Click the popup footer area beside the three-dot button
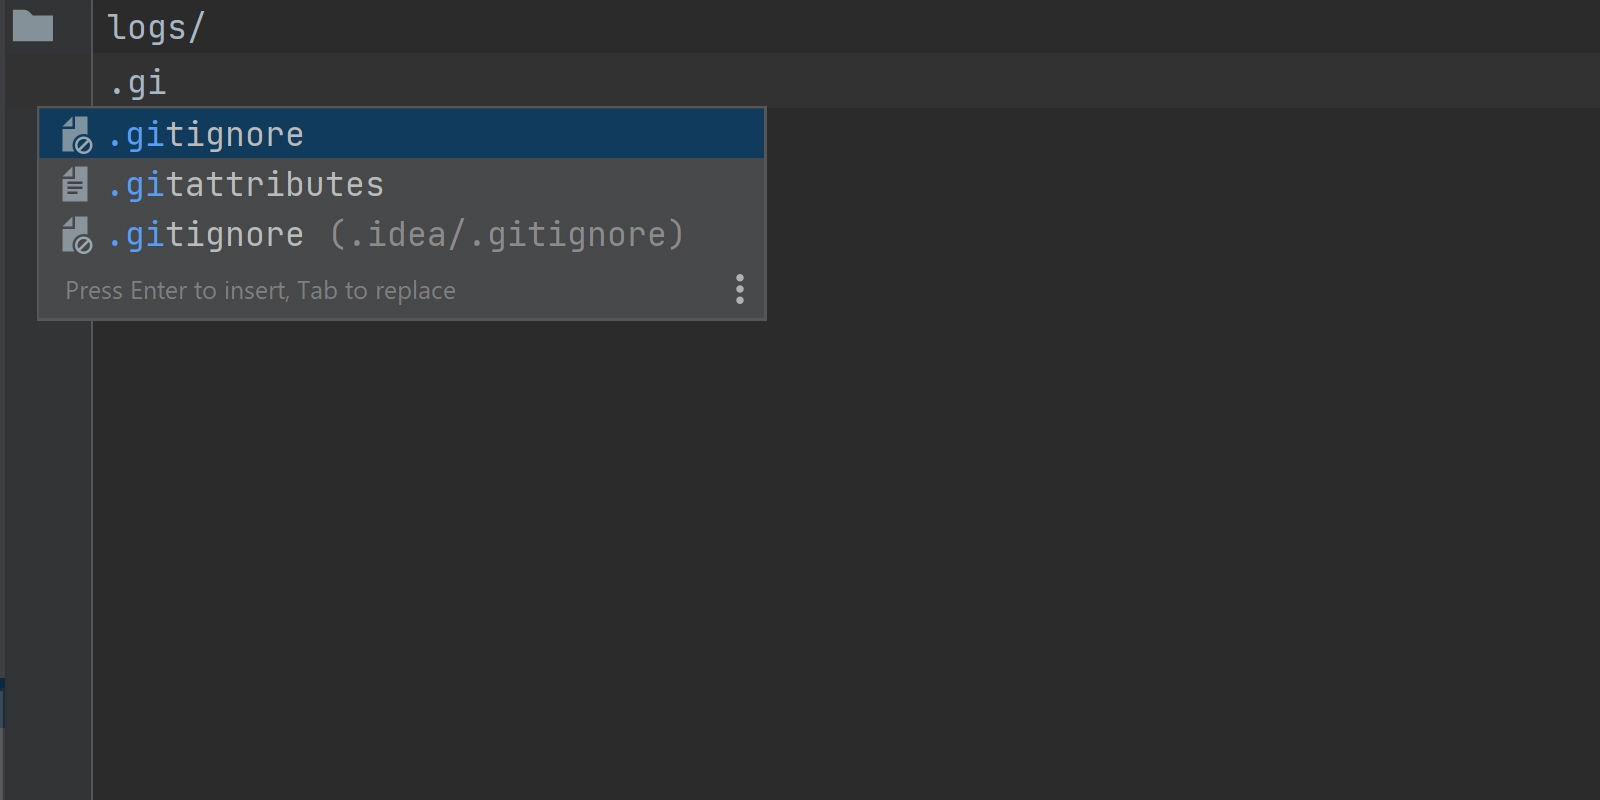This screenshot has height=800, width=1600. [590, 290]
